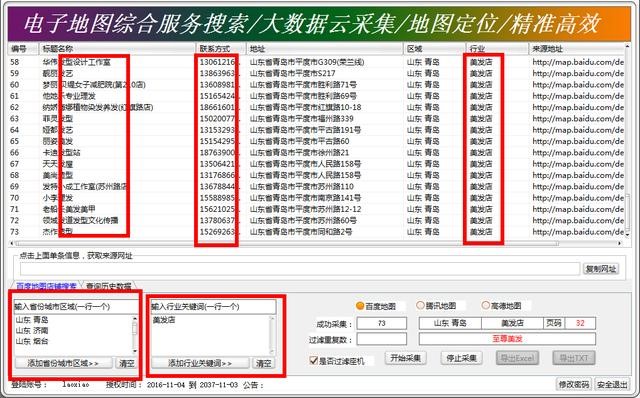Viewport: 640px width, 398px height.
Task: Select row 58 in the results table
Action: point(316,62)
